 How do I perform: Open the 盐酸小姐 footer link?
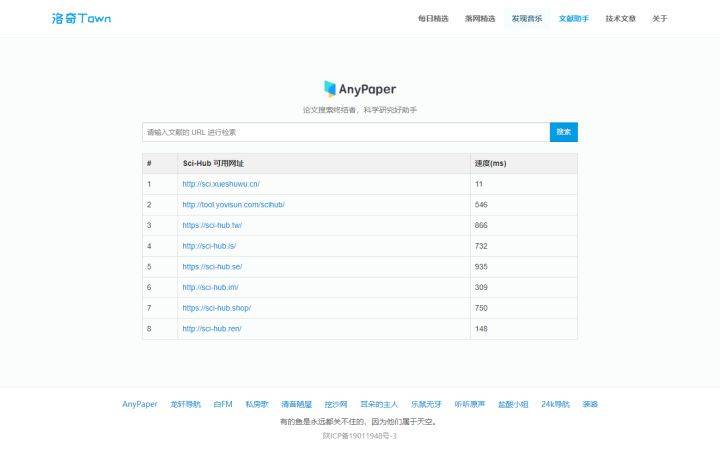pyautogui.click(x=513, y=404)
